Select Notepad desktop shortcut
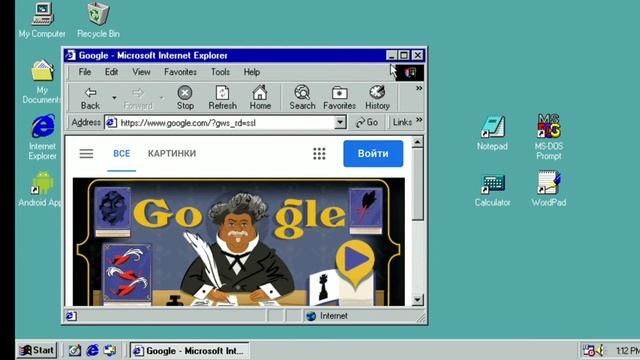Viewport: 640px width, 360px height. click(x=492, y=133)
